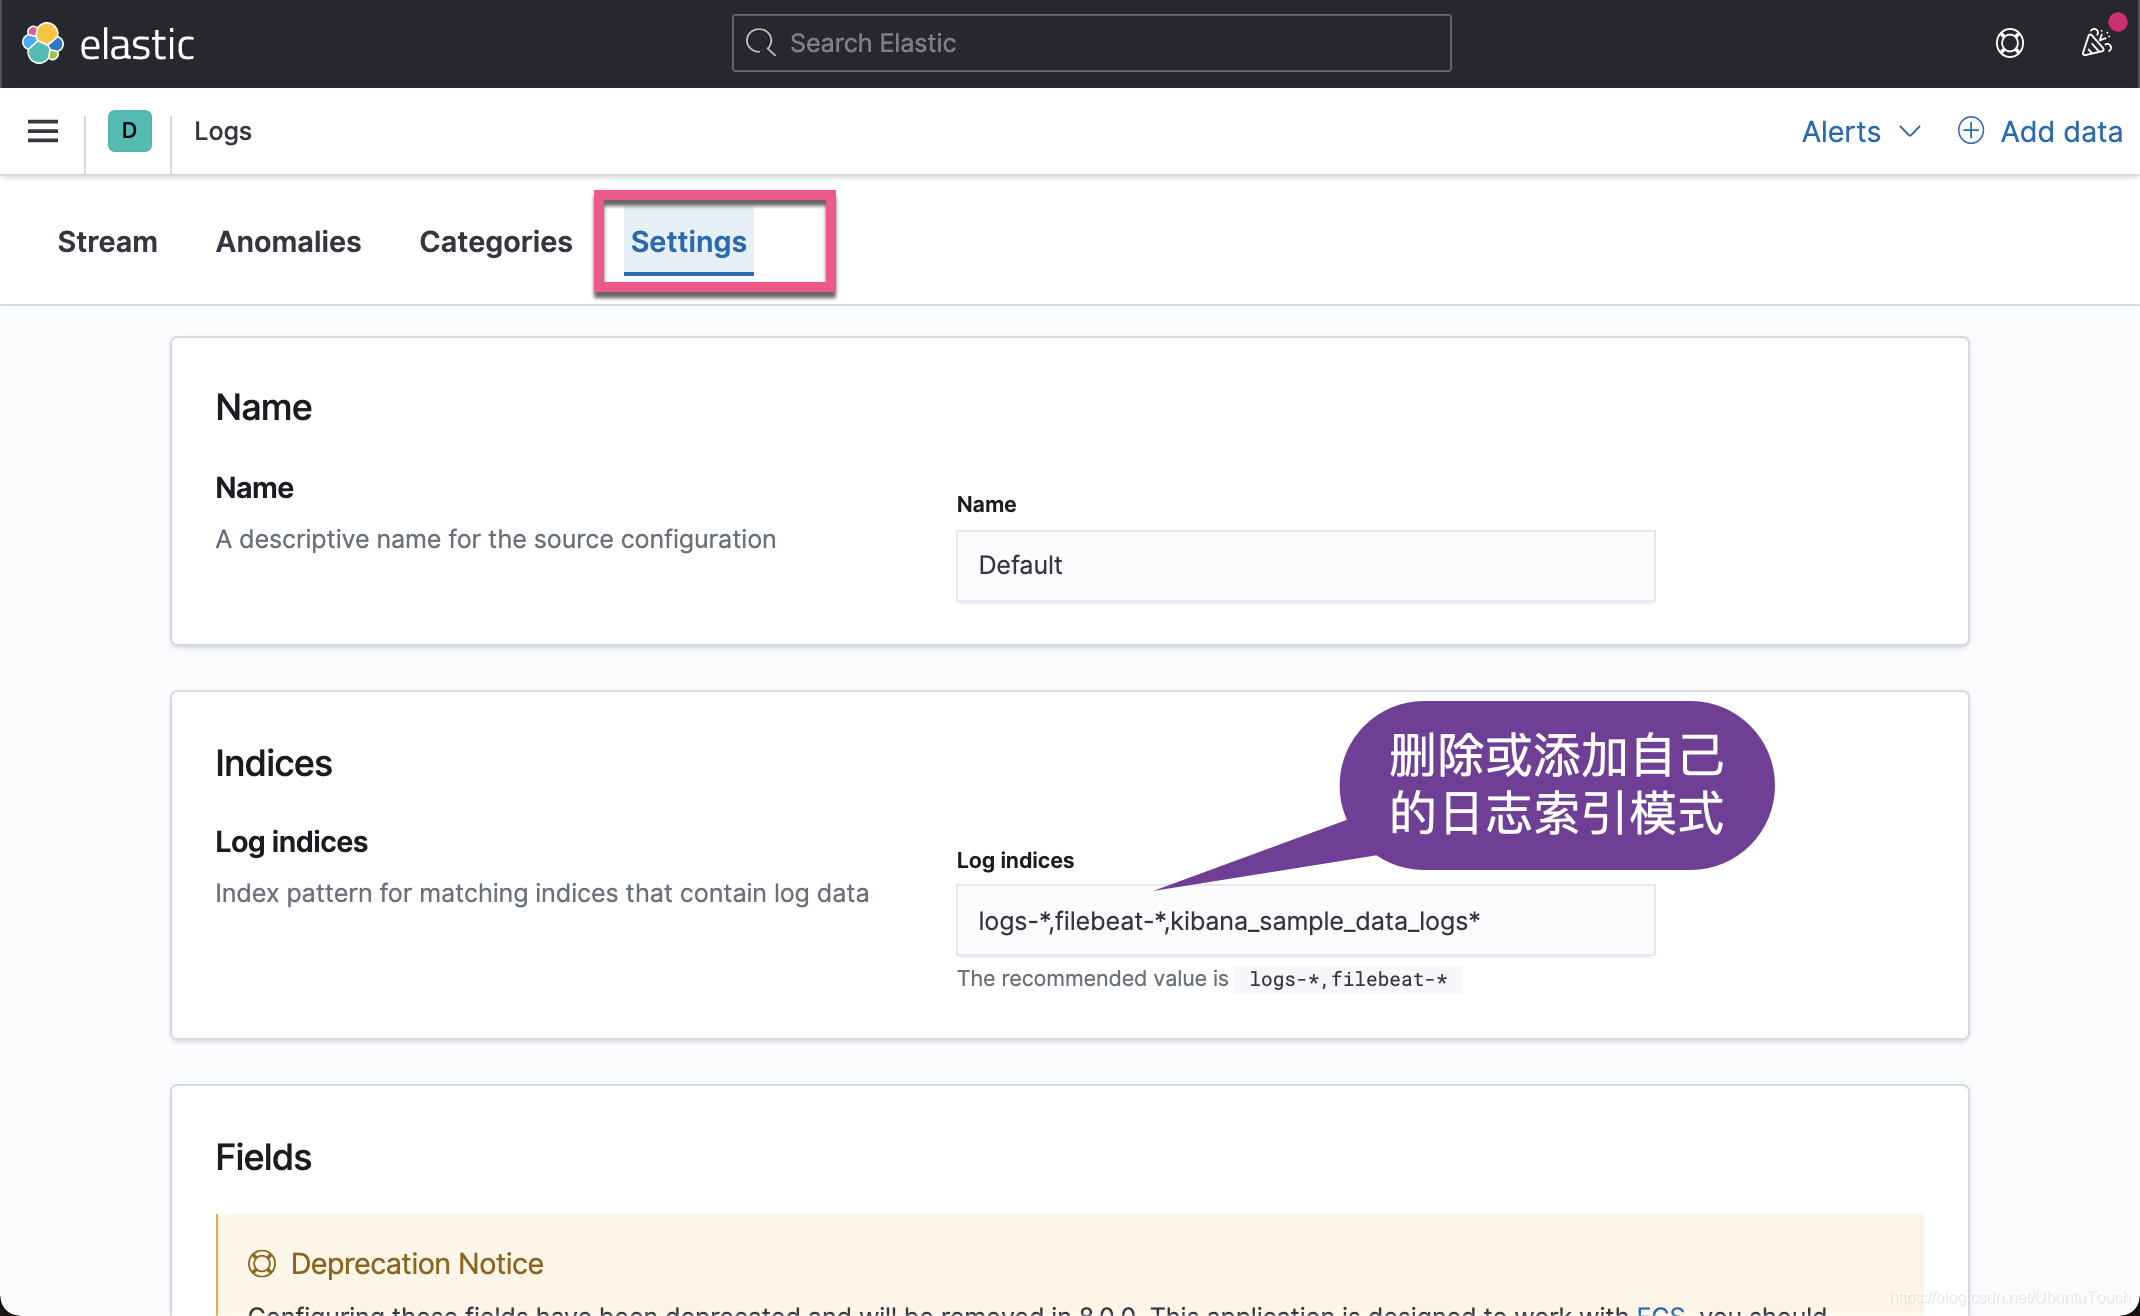Select the highlighted Settings tab

pyautogui.click(x=688, y=242)
